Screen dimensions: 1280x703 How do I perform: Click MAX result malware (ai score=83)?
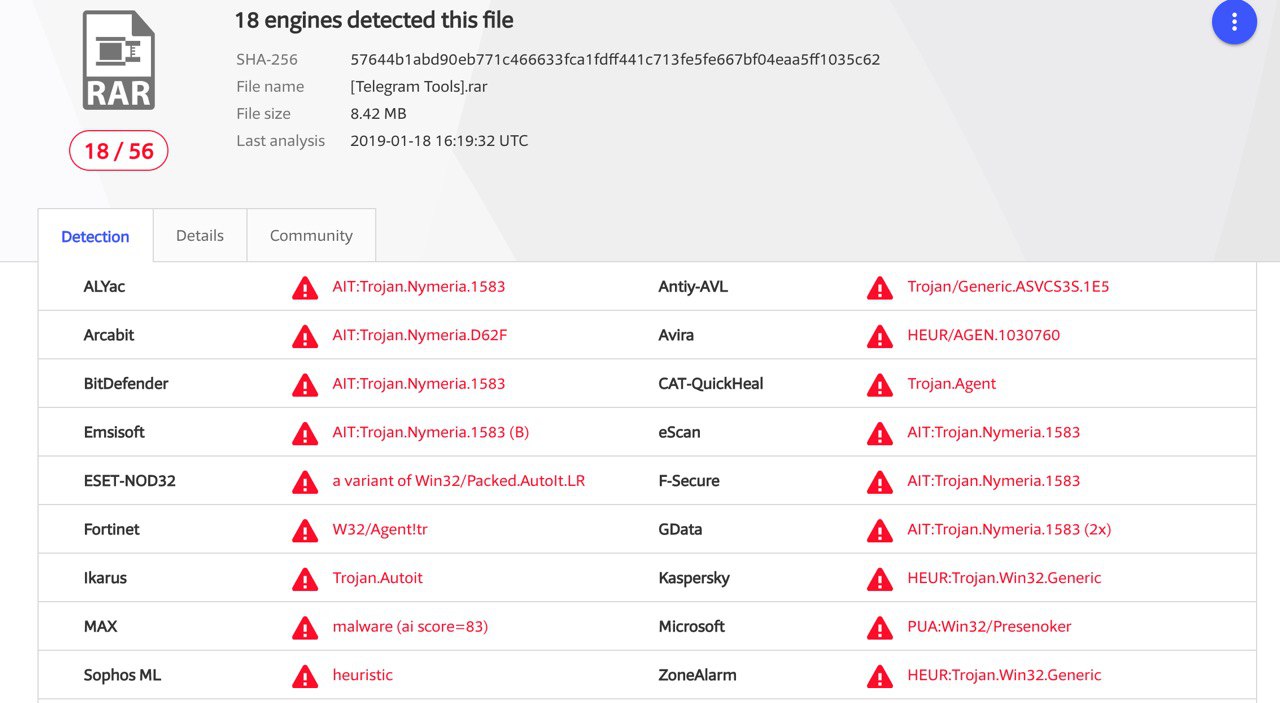(410, 626)
